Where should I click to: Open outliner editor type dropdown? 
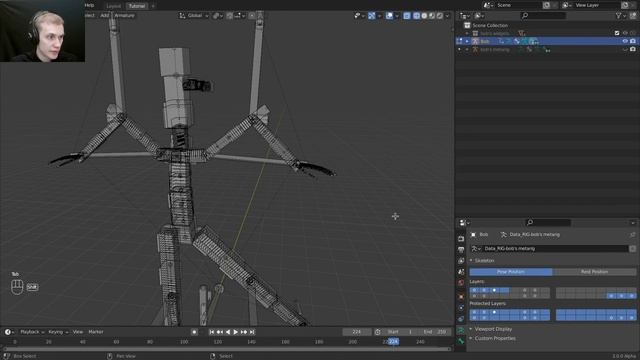pyautogui.click(x=464, y=16)
